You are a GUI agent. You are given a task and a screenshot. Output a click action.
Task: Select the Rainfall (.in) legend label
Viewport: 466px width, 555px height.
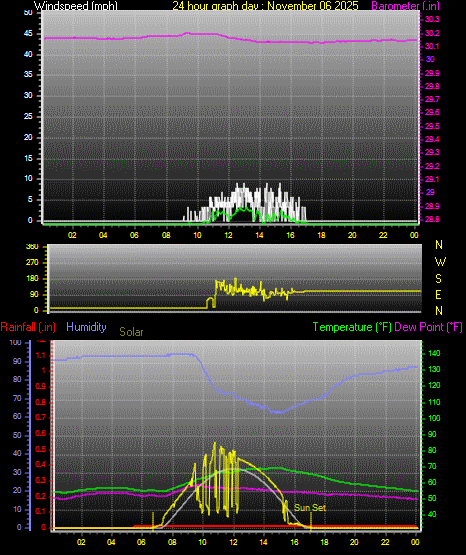point(28,327)
